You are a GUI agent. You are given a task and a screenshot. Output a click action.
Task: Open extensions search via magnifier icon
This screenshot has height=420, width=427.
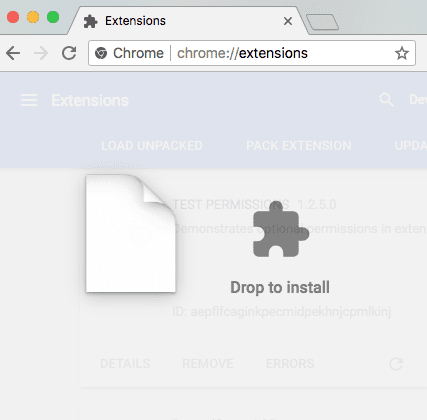pos(386,100)
